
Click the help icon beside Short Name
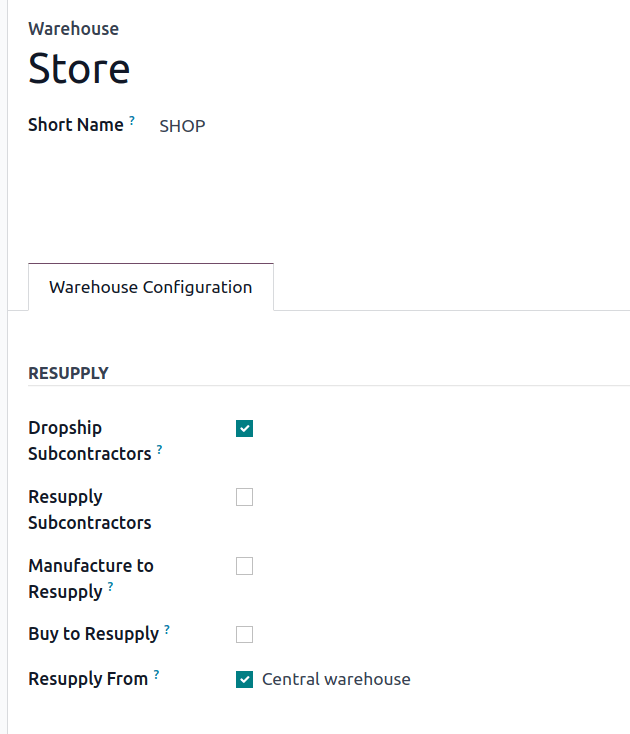[132, 120]
